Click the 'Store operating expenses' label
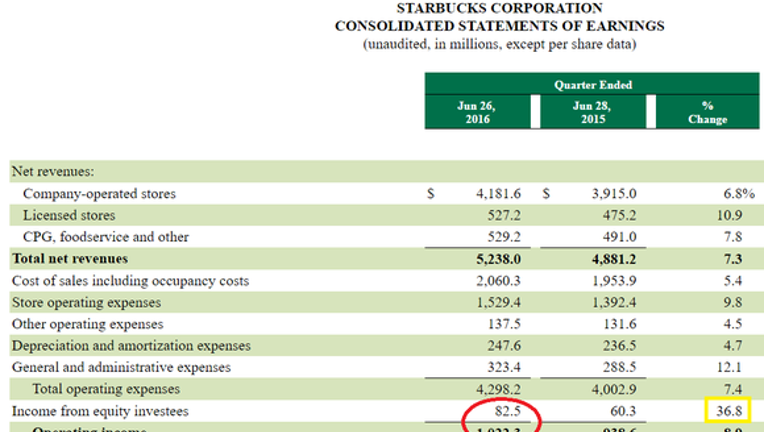The width and height of the screenshot is (764, 432). [86, 302]
